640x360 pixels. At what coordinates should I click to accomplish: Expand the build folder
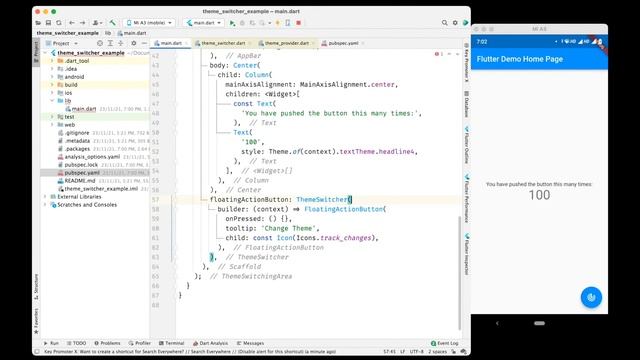point(52,85)
